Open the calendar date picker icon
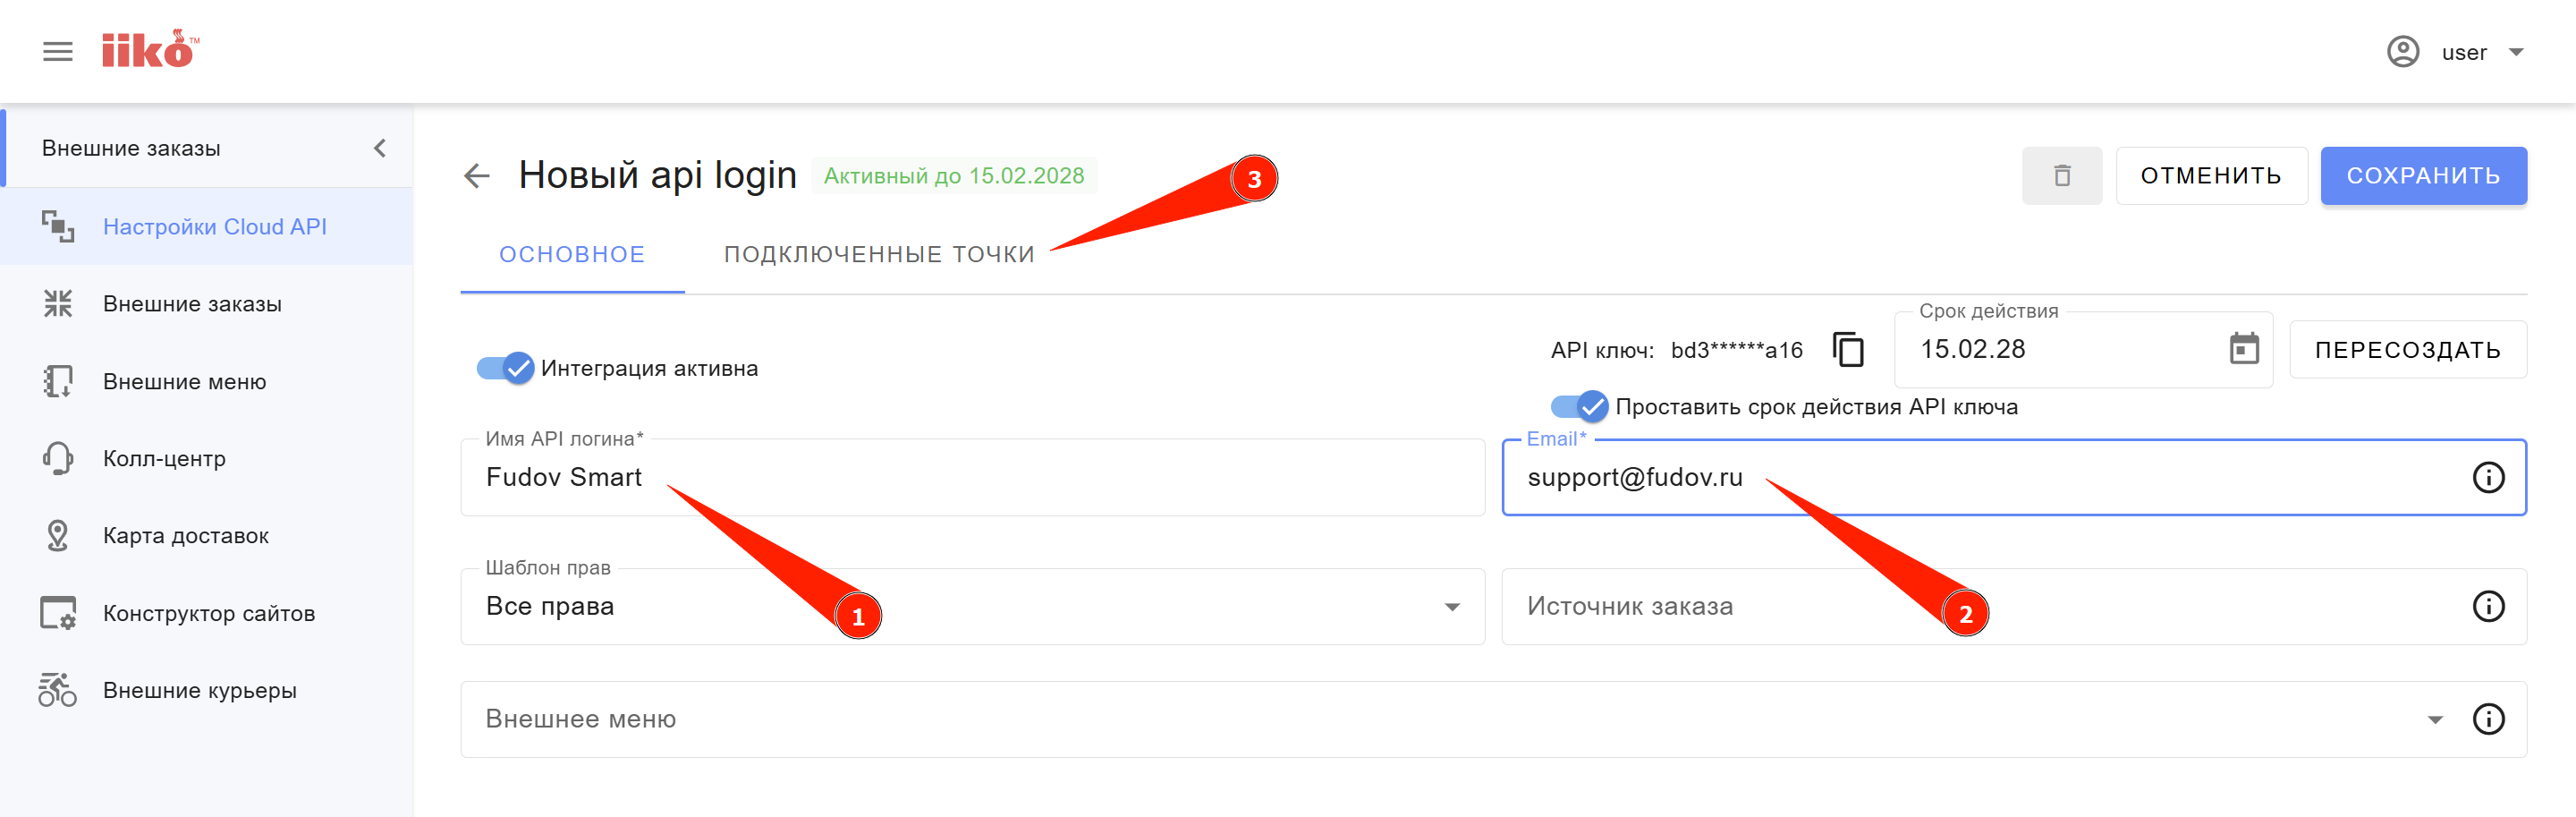 [2244, 349]
